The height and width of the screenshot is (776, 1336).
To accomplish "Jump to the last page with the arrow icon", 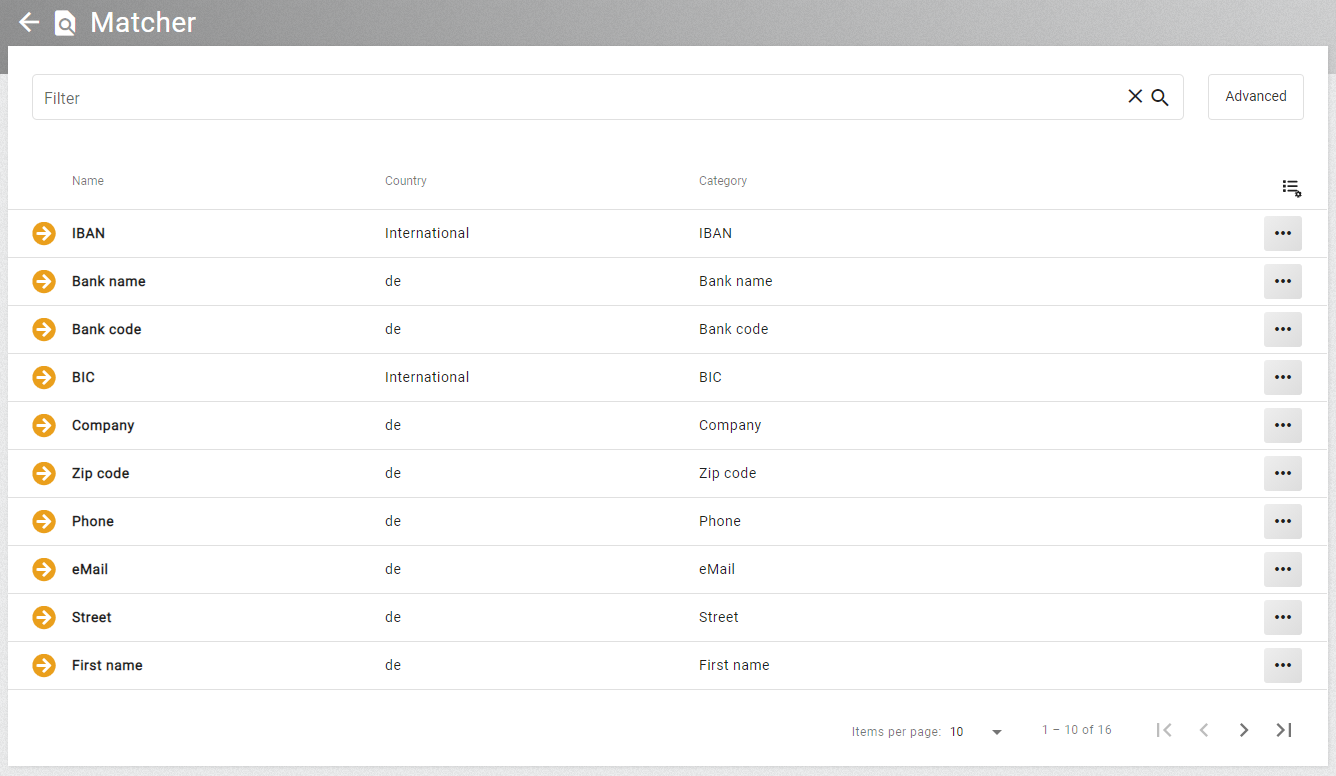I will click(1284, 730).
